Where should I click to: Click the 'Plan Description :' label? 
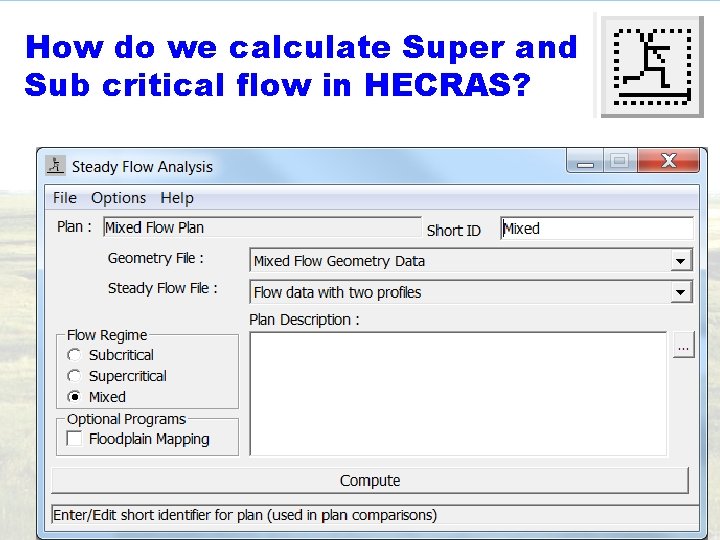pos(304,320)
